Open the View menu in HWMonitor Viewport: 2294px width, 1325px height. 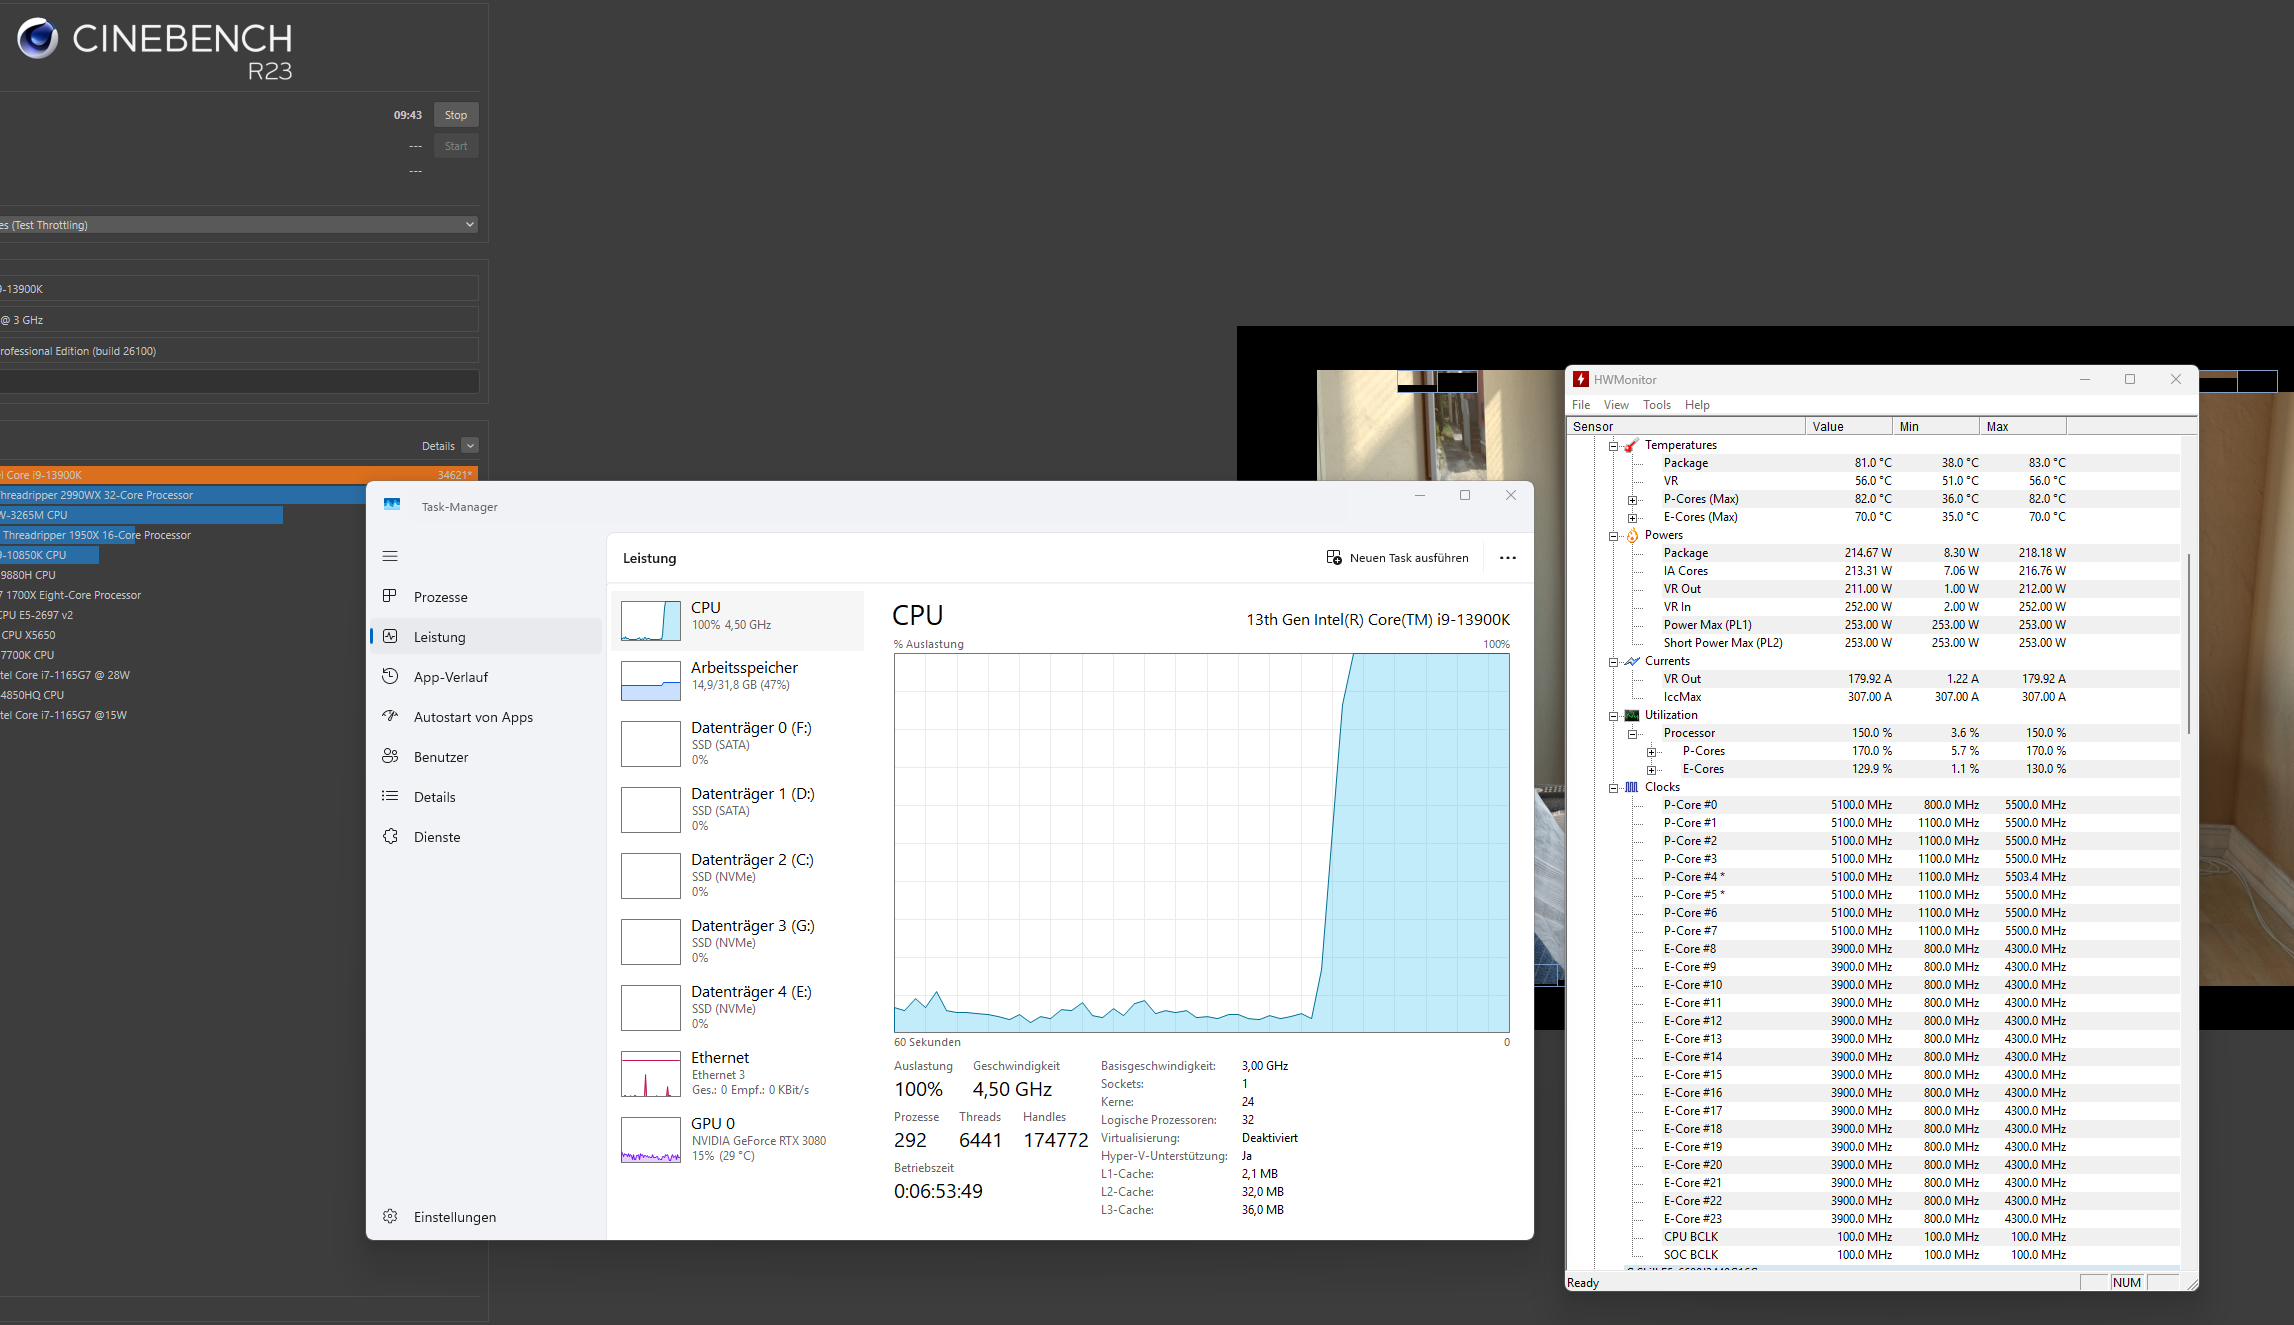[x=1615, y=405]
